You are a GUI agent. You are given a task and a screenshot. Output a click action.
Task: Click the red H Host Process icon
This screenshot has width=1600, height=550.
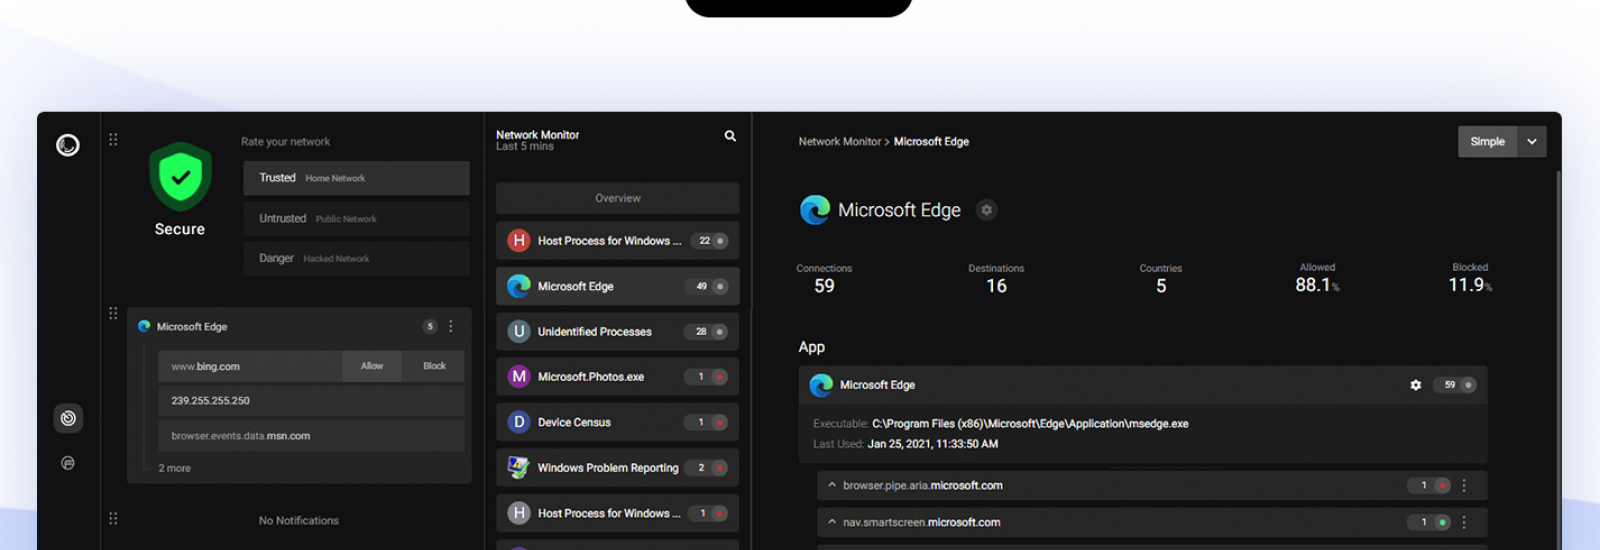coord(518,240)
